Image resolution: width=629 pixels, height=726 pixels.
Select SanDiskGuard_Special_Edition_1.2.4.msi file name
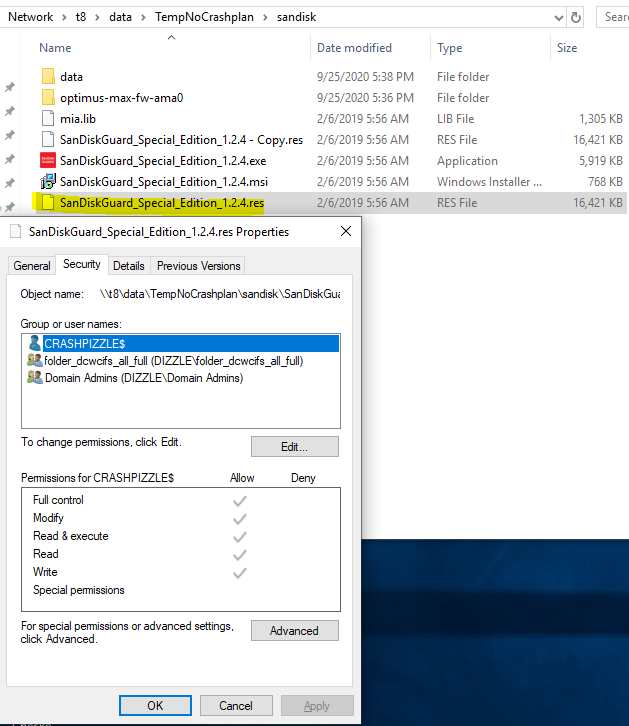(164, 182)
